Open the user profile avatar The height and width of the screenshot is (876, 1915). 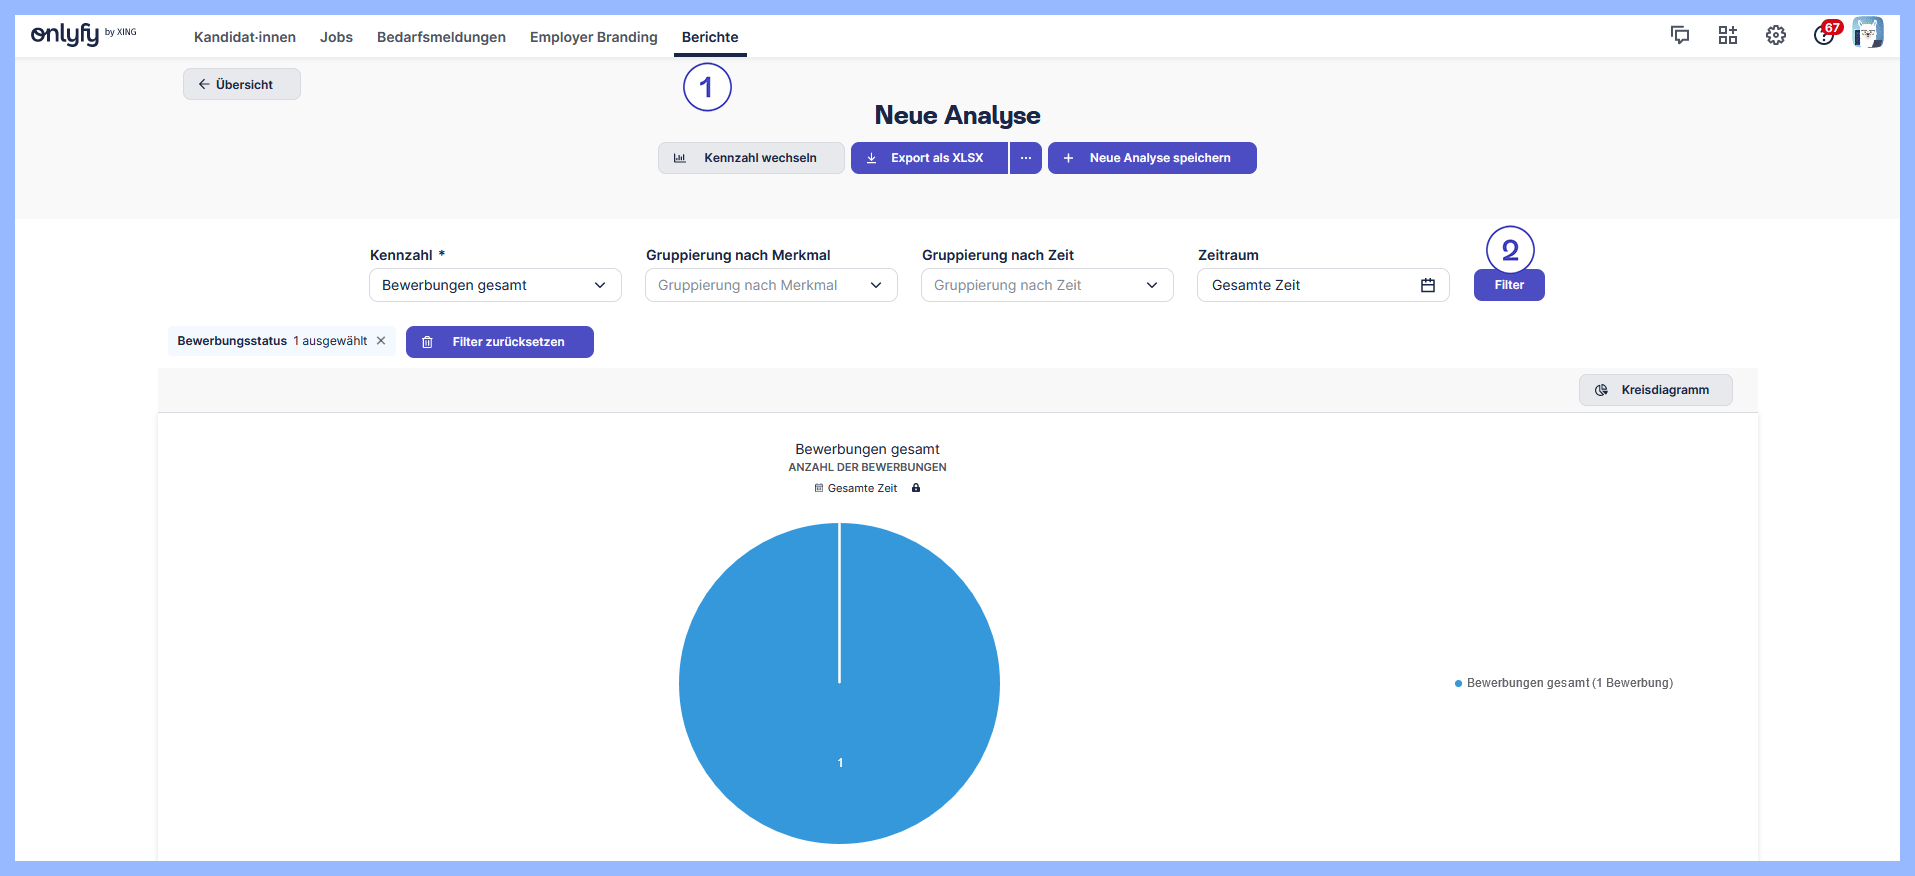(x=1867, y=33)
